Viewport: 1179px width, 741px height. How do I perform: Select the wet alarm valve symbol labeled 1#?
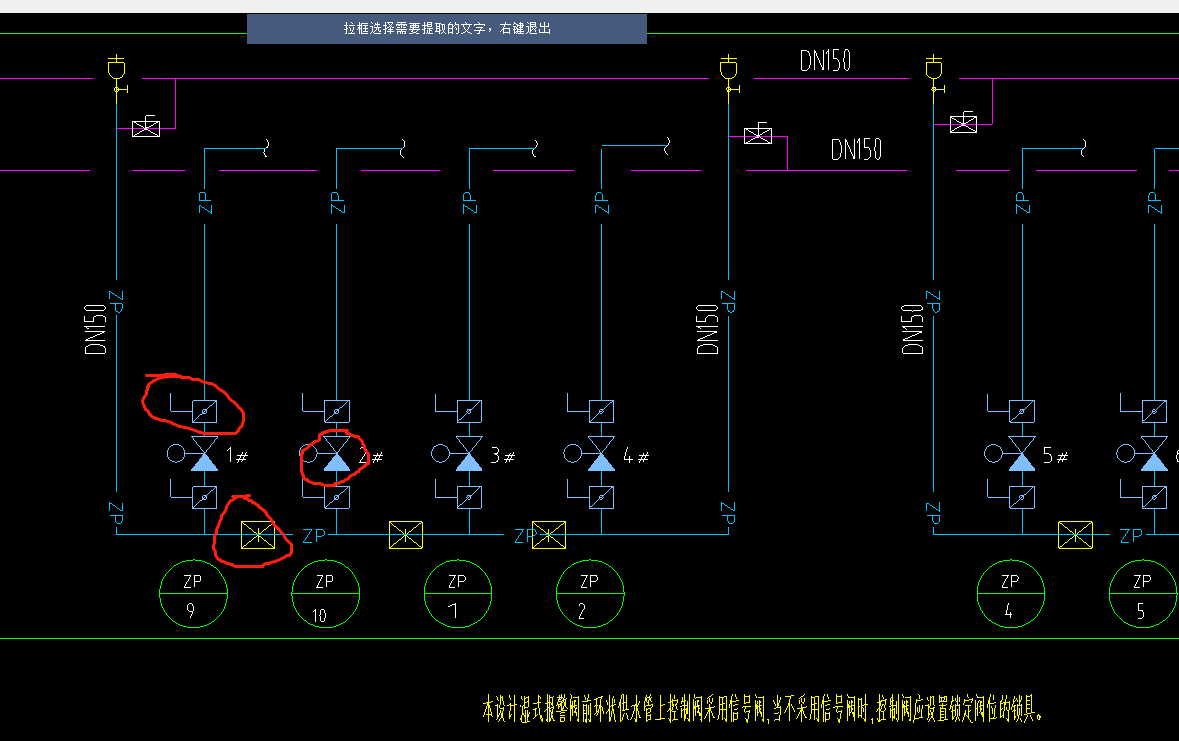[x=205, y=454]
